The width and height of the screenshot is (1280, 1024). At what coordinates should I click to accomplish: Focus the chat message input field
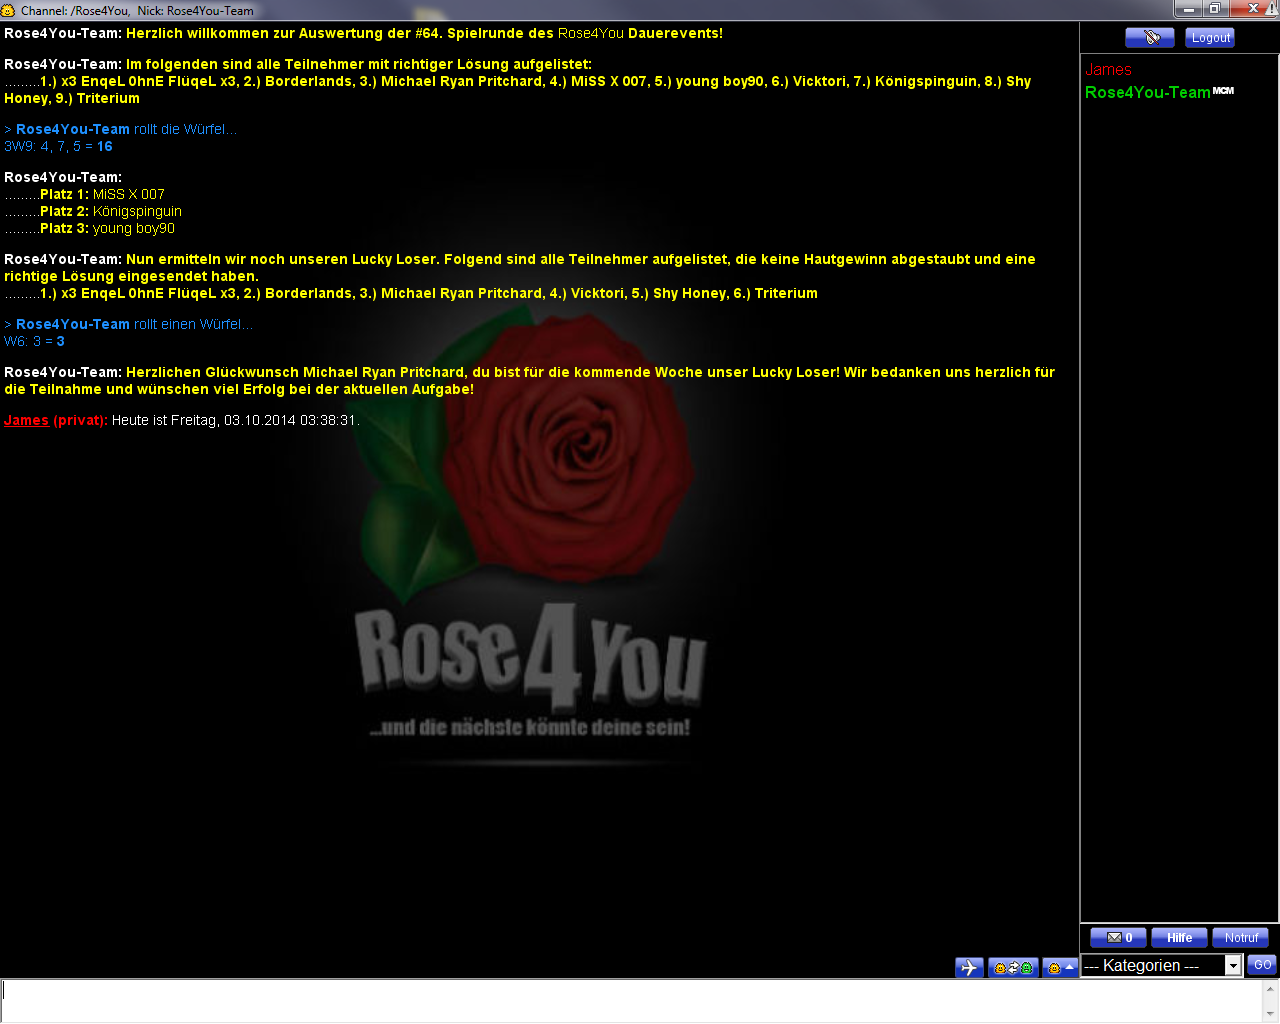click(630, 1000)
